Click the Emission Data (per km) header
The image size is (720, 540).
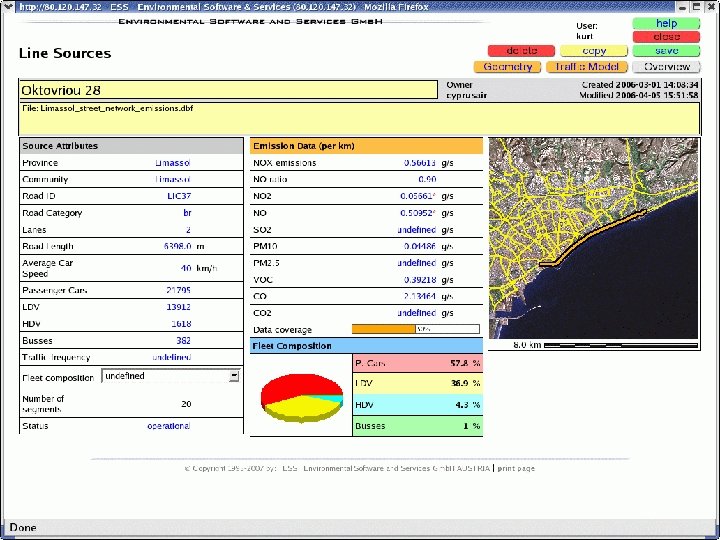pyautogui.click(x=366, y=146)
